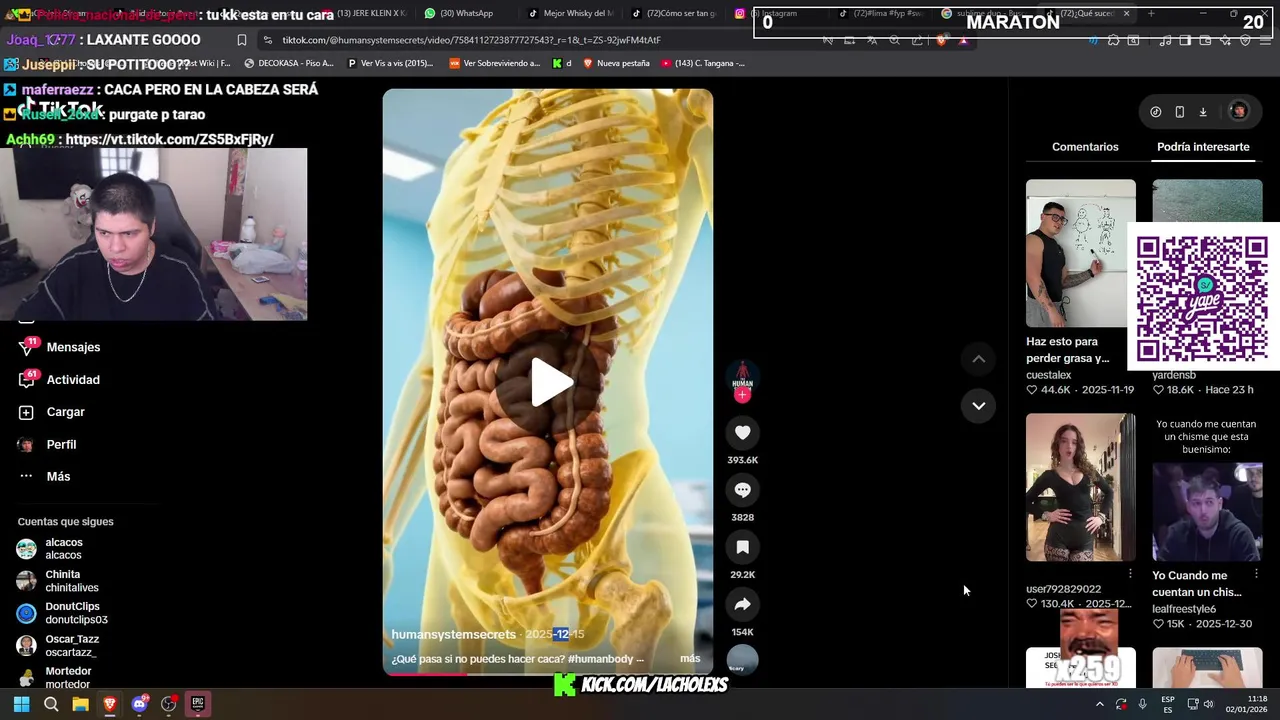Image resolution: width=1280 pixels, height=720 pixels.
Task: Open the profile avatar in top pill
Action: click(x=1239, y=111)
